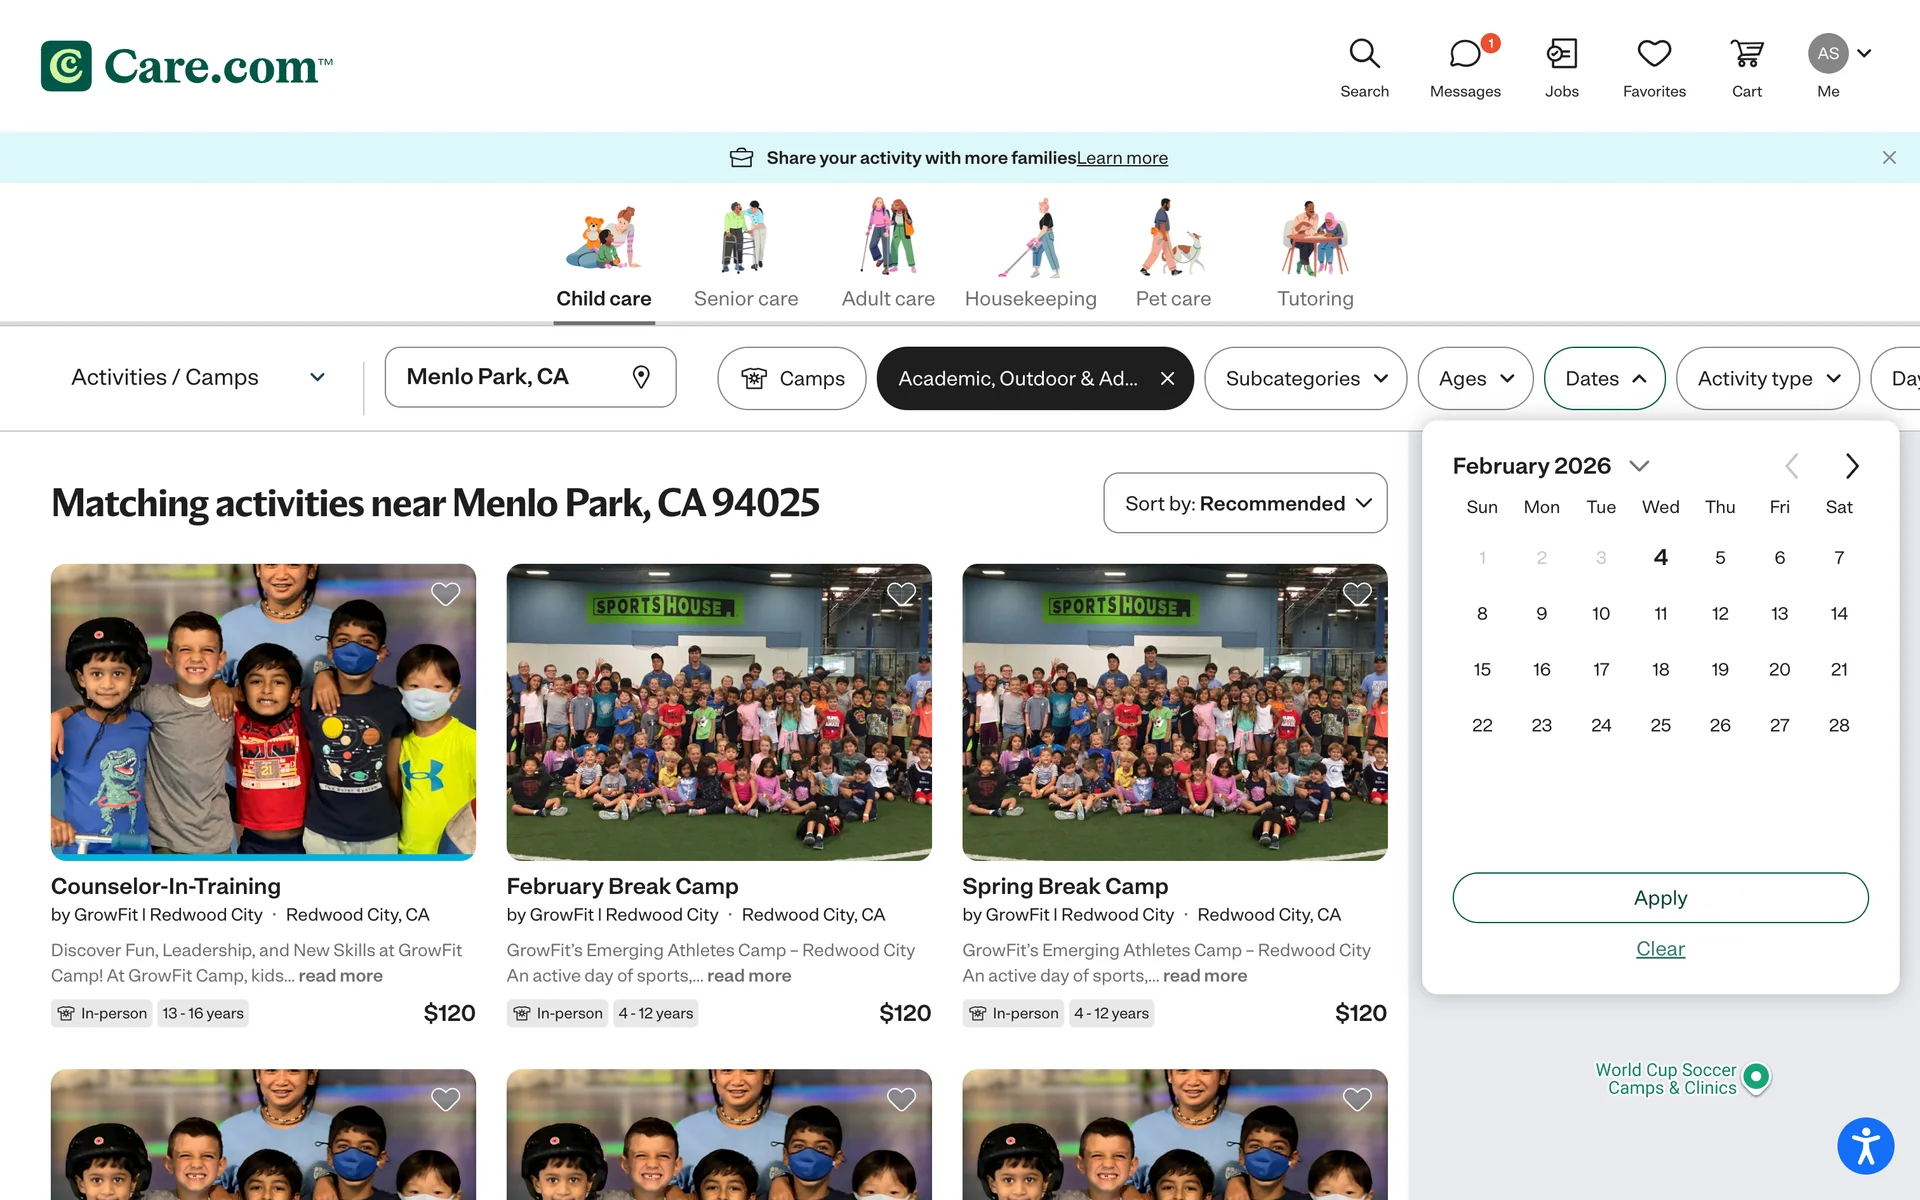Open the Cart icon
Screen dimensions: 1920x1200
click(x=1746, y=54)
